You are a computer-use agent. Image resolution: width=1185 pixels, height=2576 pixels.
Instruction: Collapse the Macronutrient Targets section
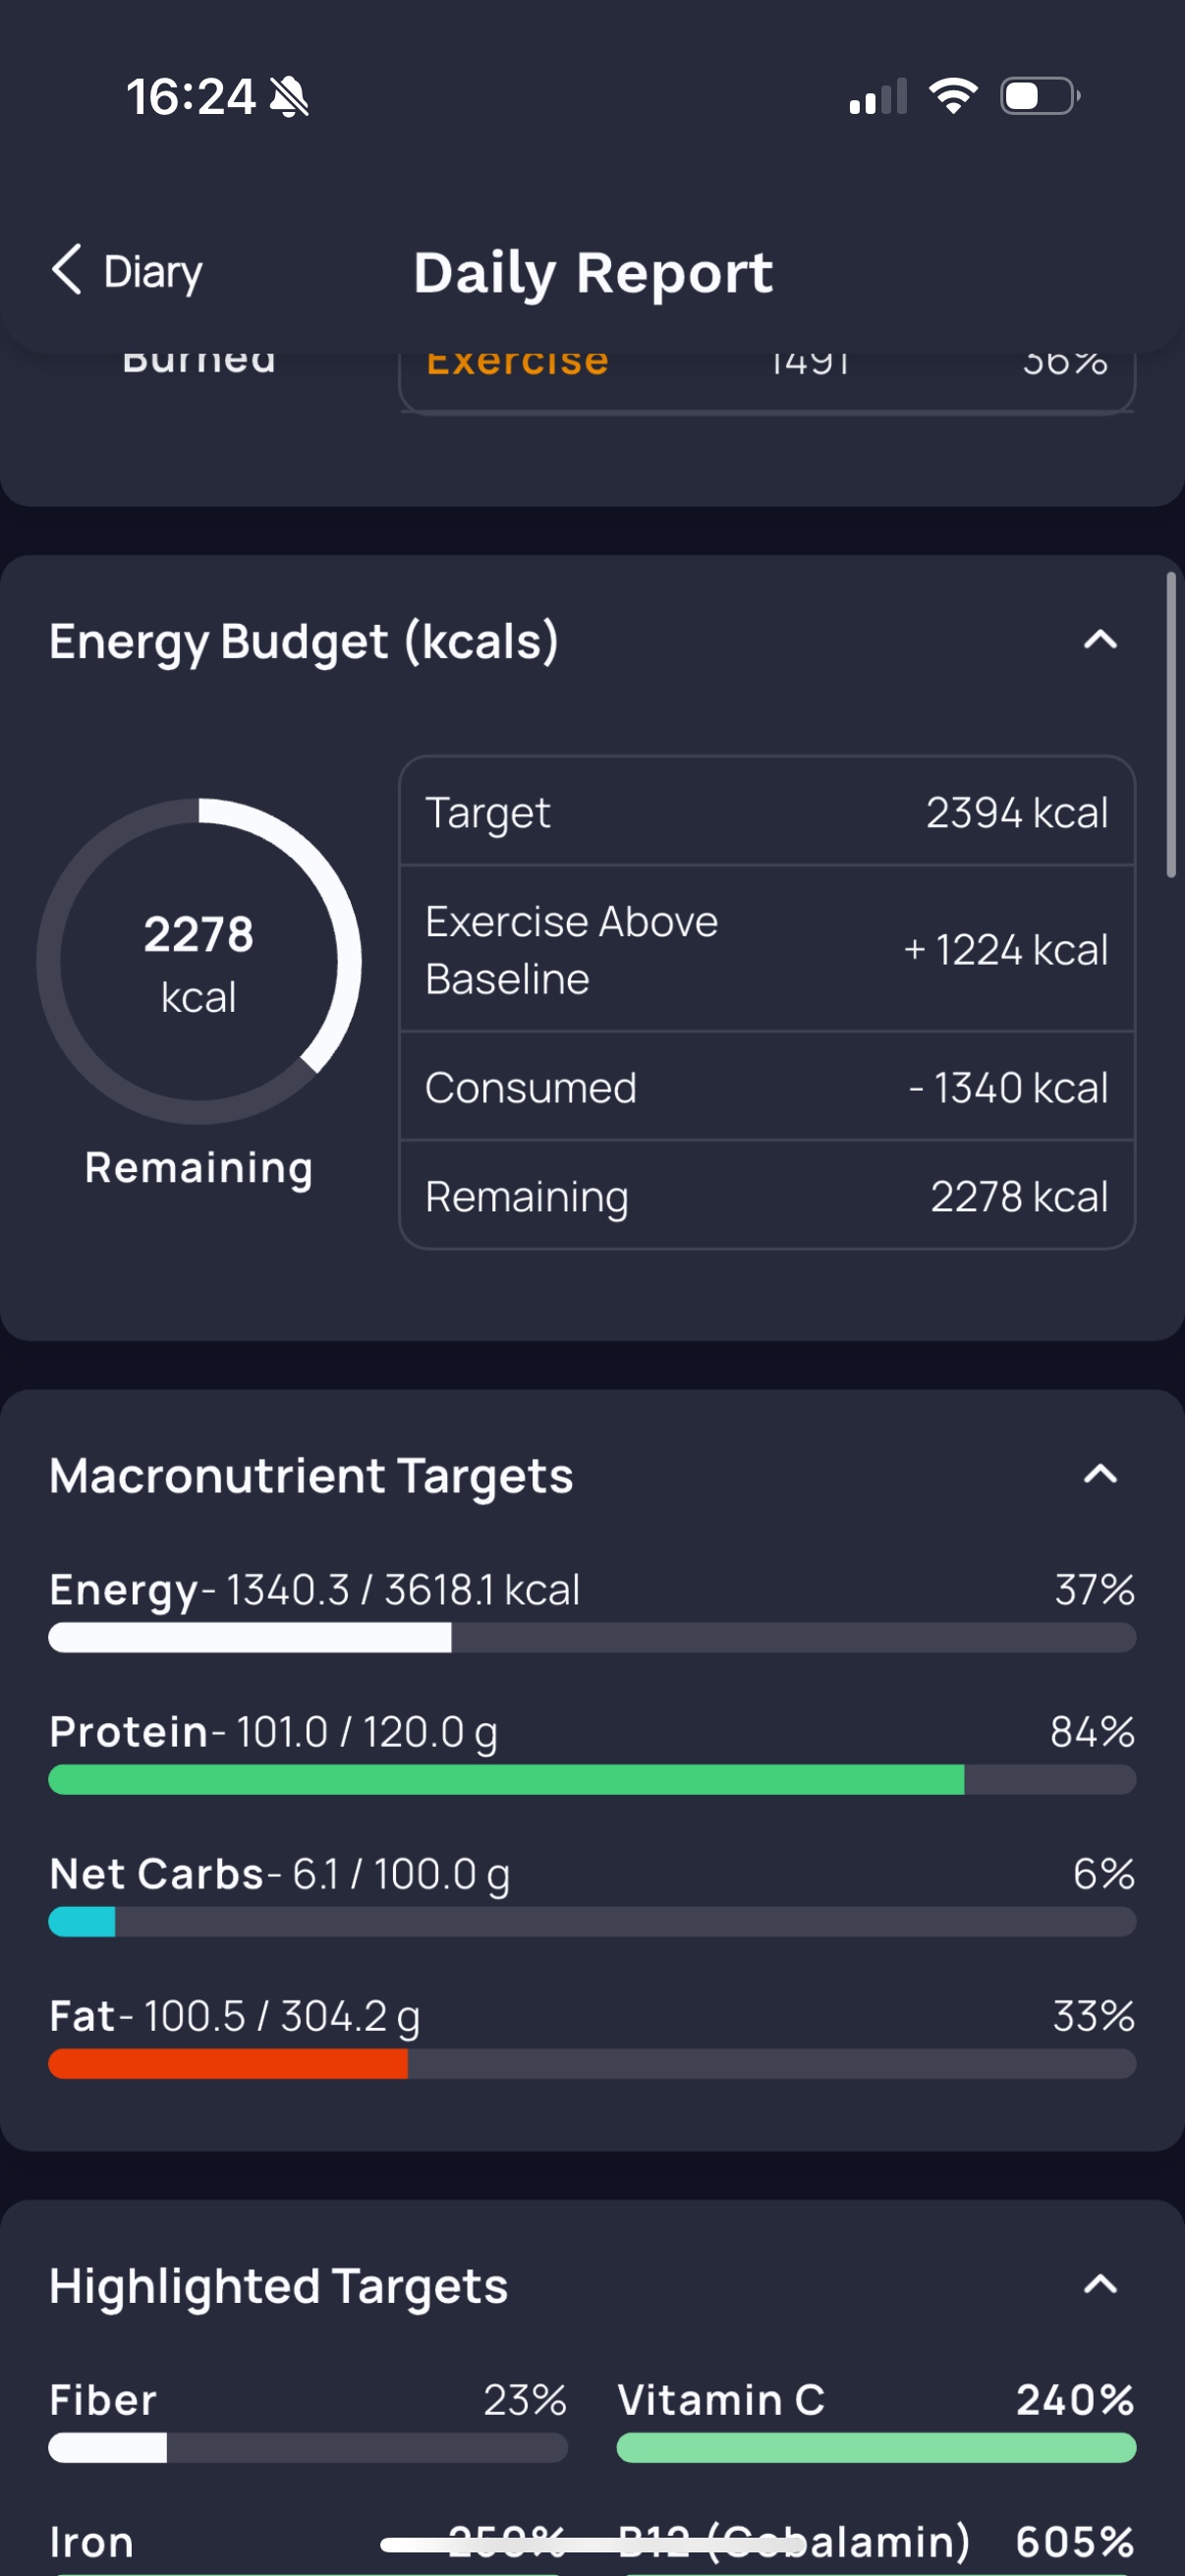(x=1100, y=1474)
